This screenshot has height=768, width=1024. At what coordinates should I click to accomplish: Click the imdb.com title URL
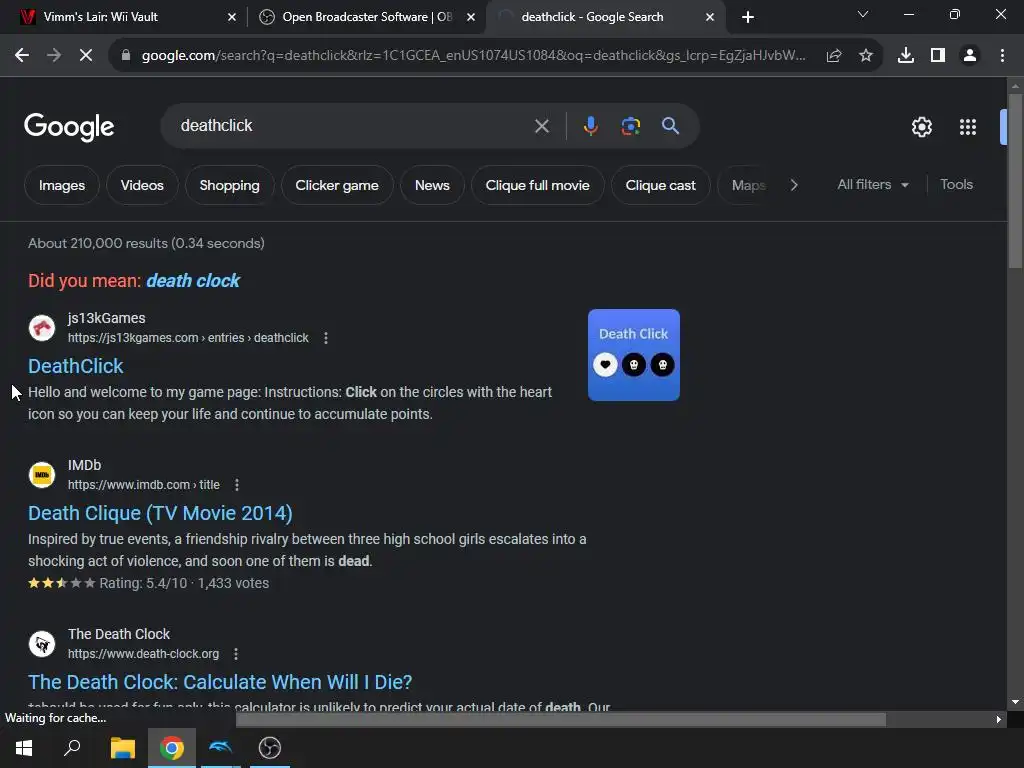tap(144, 485)
